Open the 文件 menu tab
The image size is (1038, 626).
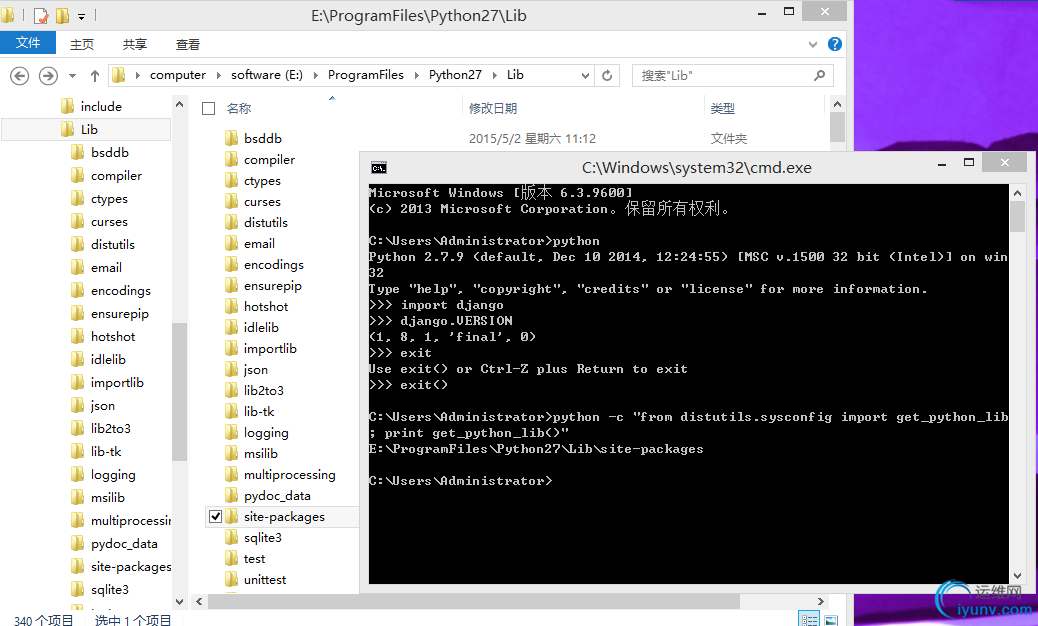[28, 43]
